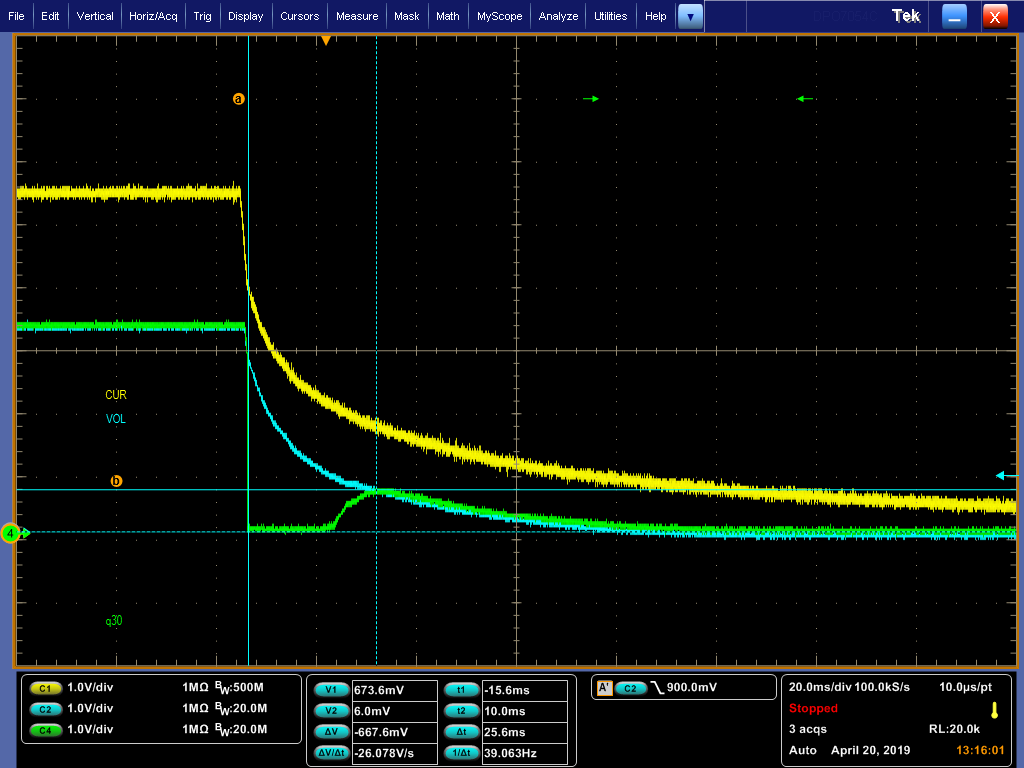
Task: Click the 1/Δt frequency readout badge
Action: pyautogui.click(x=461, y=752)
